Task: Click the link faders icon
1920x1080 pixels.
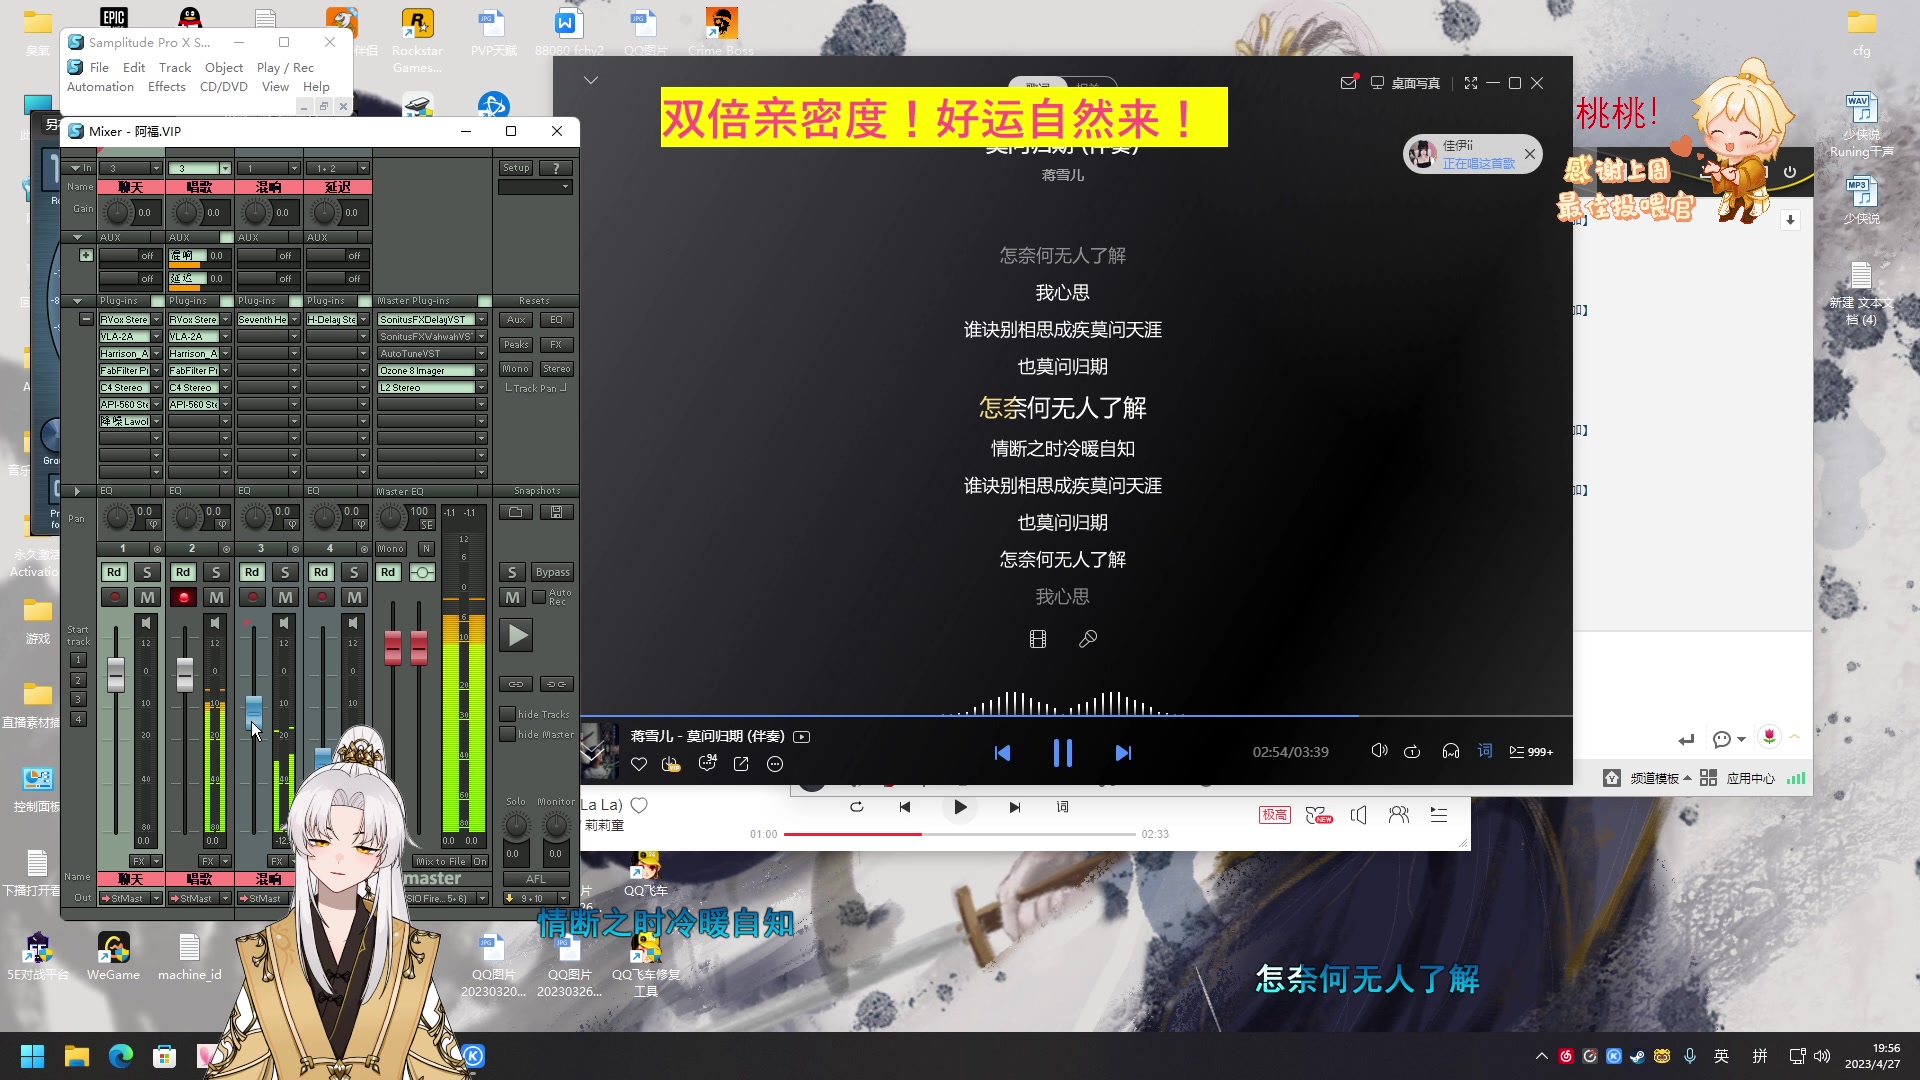Action: (x=516, y=684)
